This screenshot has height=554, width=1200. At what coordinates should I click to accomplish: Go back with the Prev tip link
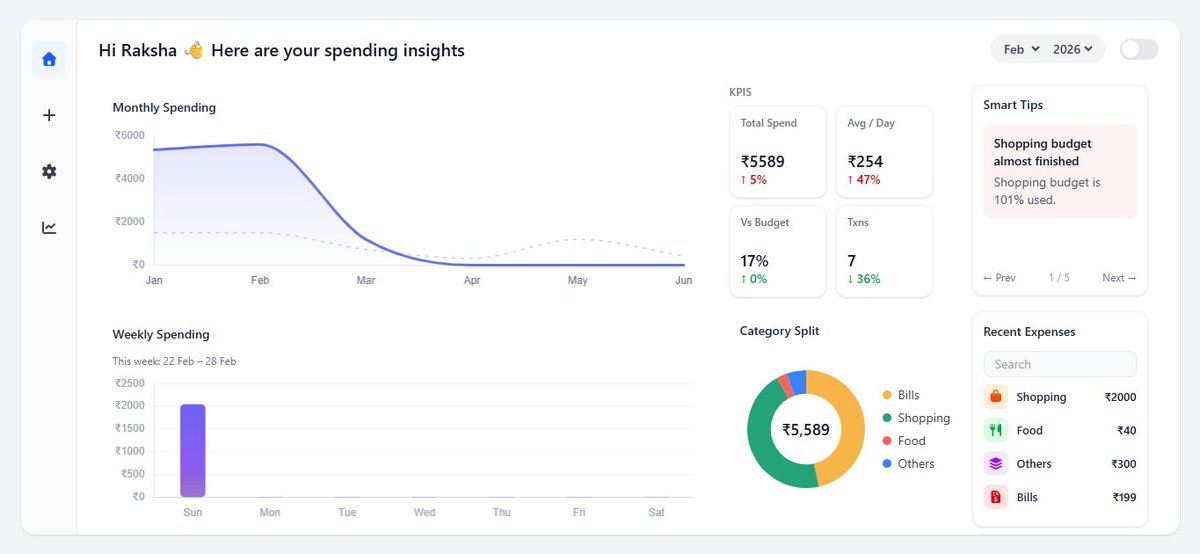click(999, 278)
